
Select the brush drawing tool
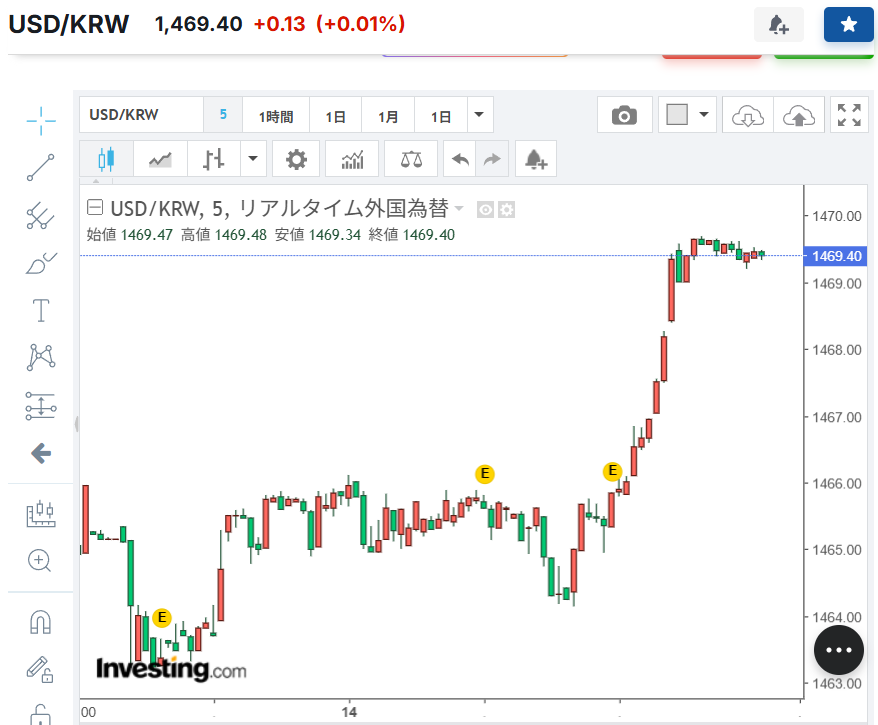(41, 263)
